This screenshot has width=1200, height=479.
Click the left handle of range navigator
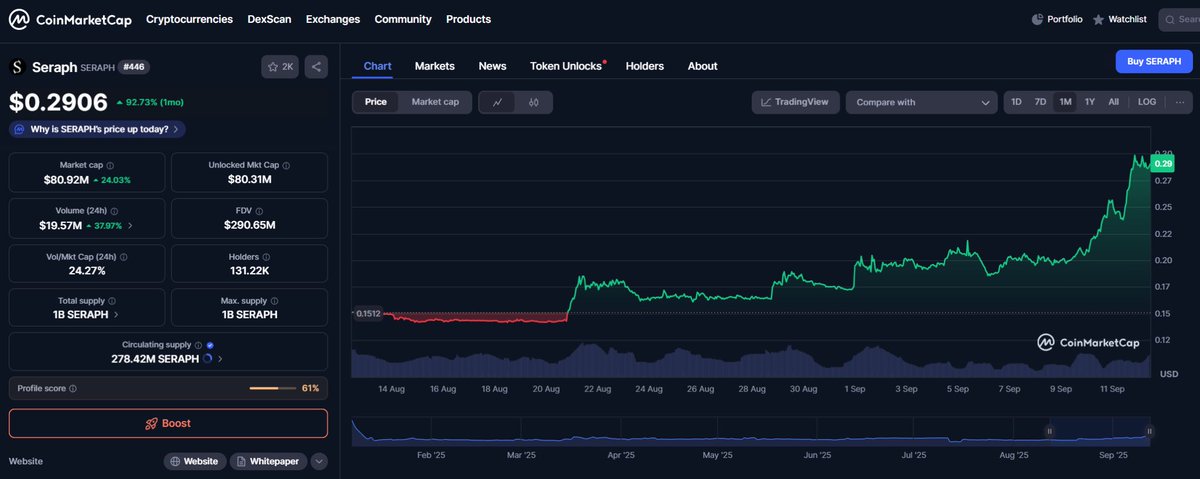[x=1049, y=431]
